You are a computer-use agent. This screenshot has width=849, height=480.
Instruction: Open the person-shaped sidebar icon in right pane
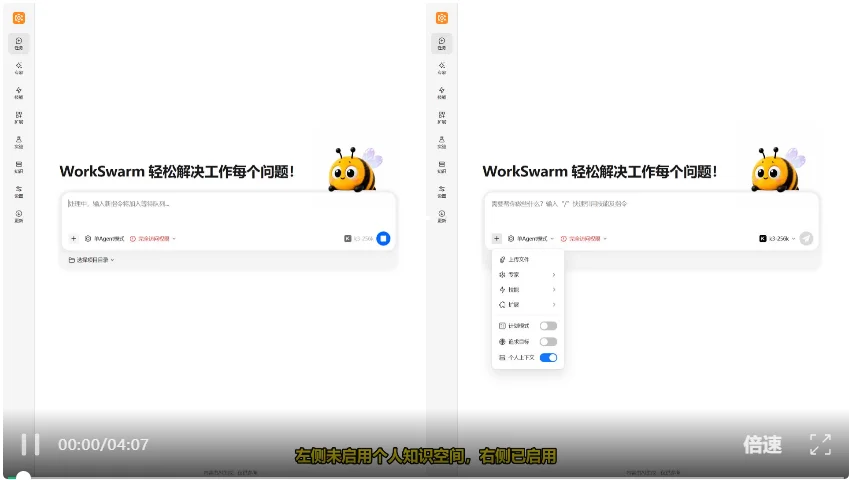[x=442, y=142]
